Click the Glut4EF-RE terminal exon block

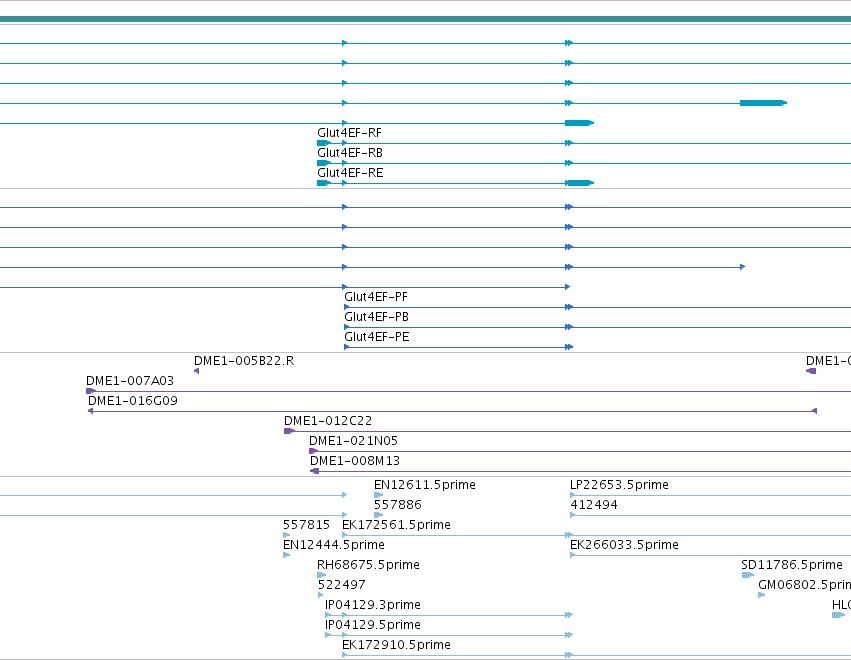click(x=580, y=183)
